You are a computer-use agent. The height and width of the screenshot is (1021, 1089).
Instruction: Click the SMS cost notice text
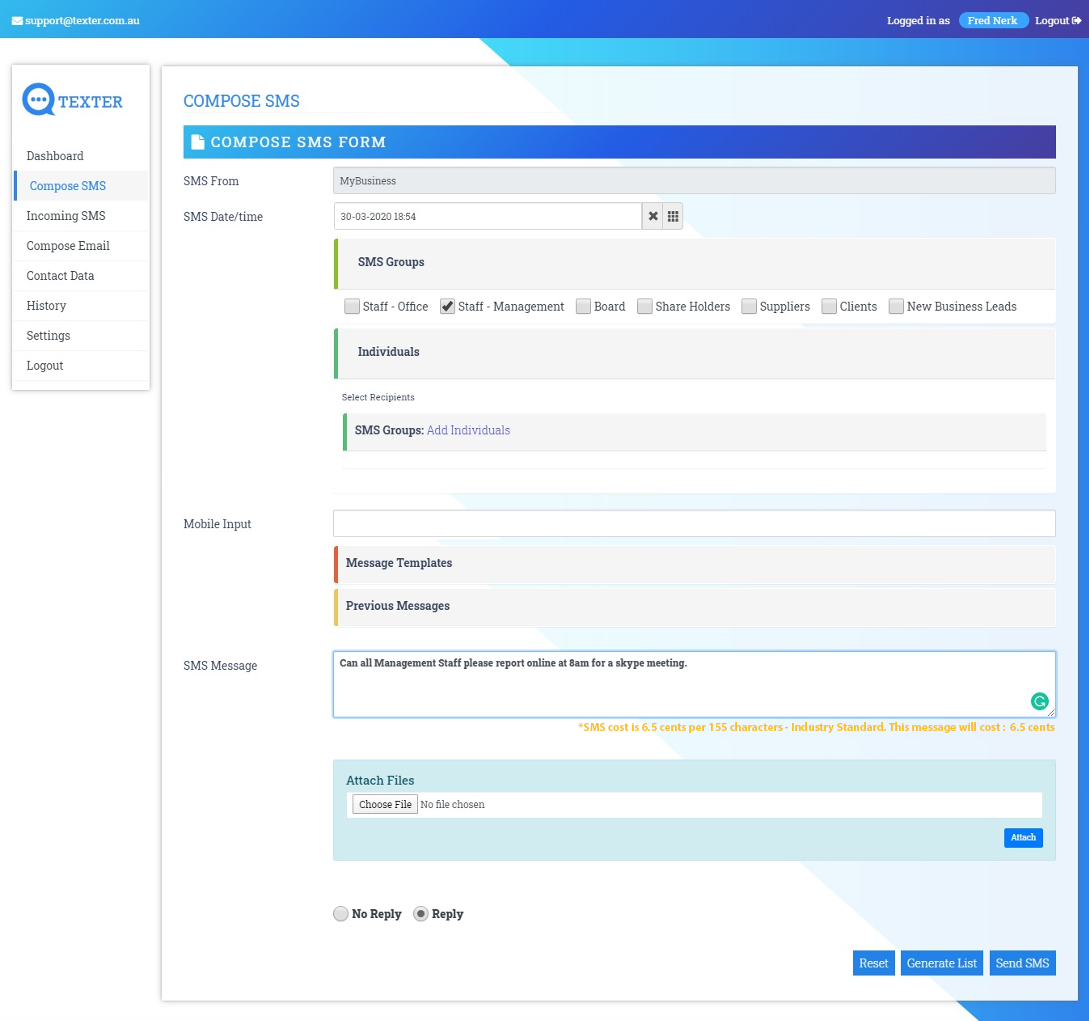tap(816, 727)
